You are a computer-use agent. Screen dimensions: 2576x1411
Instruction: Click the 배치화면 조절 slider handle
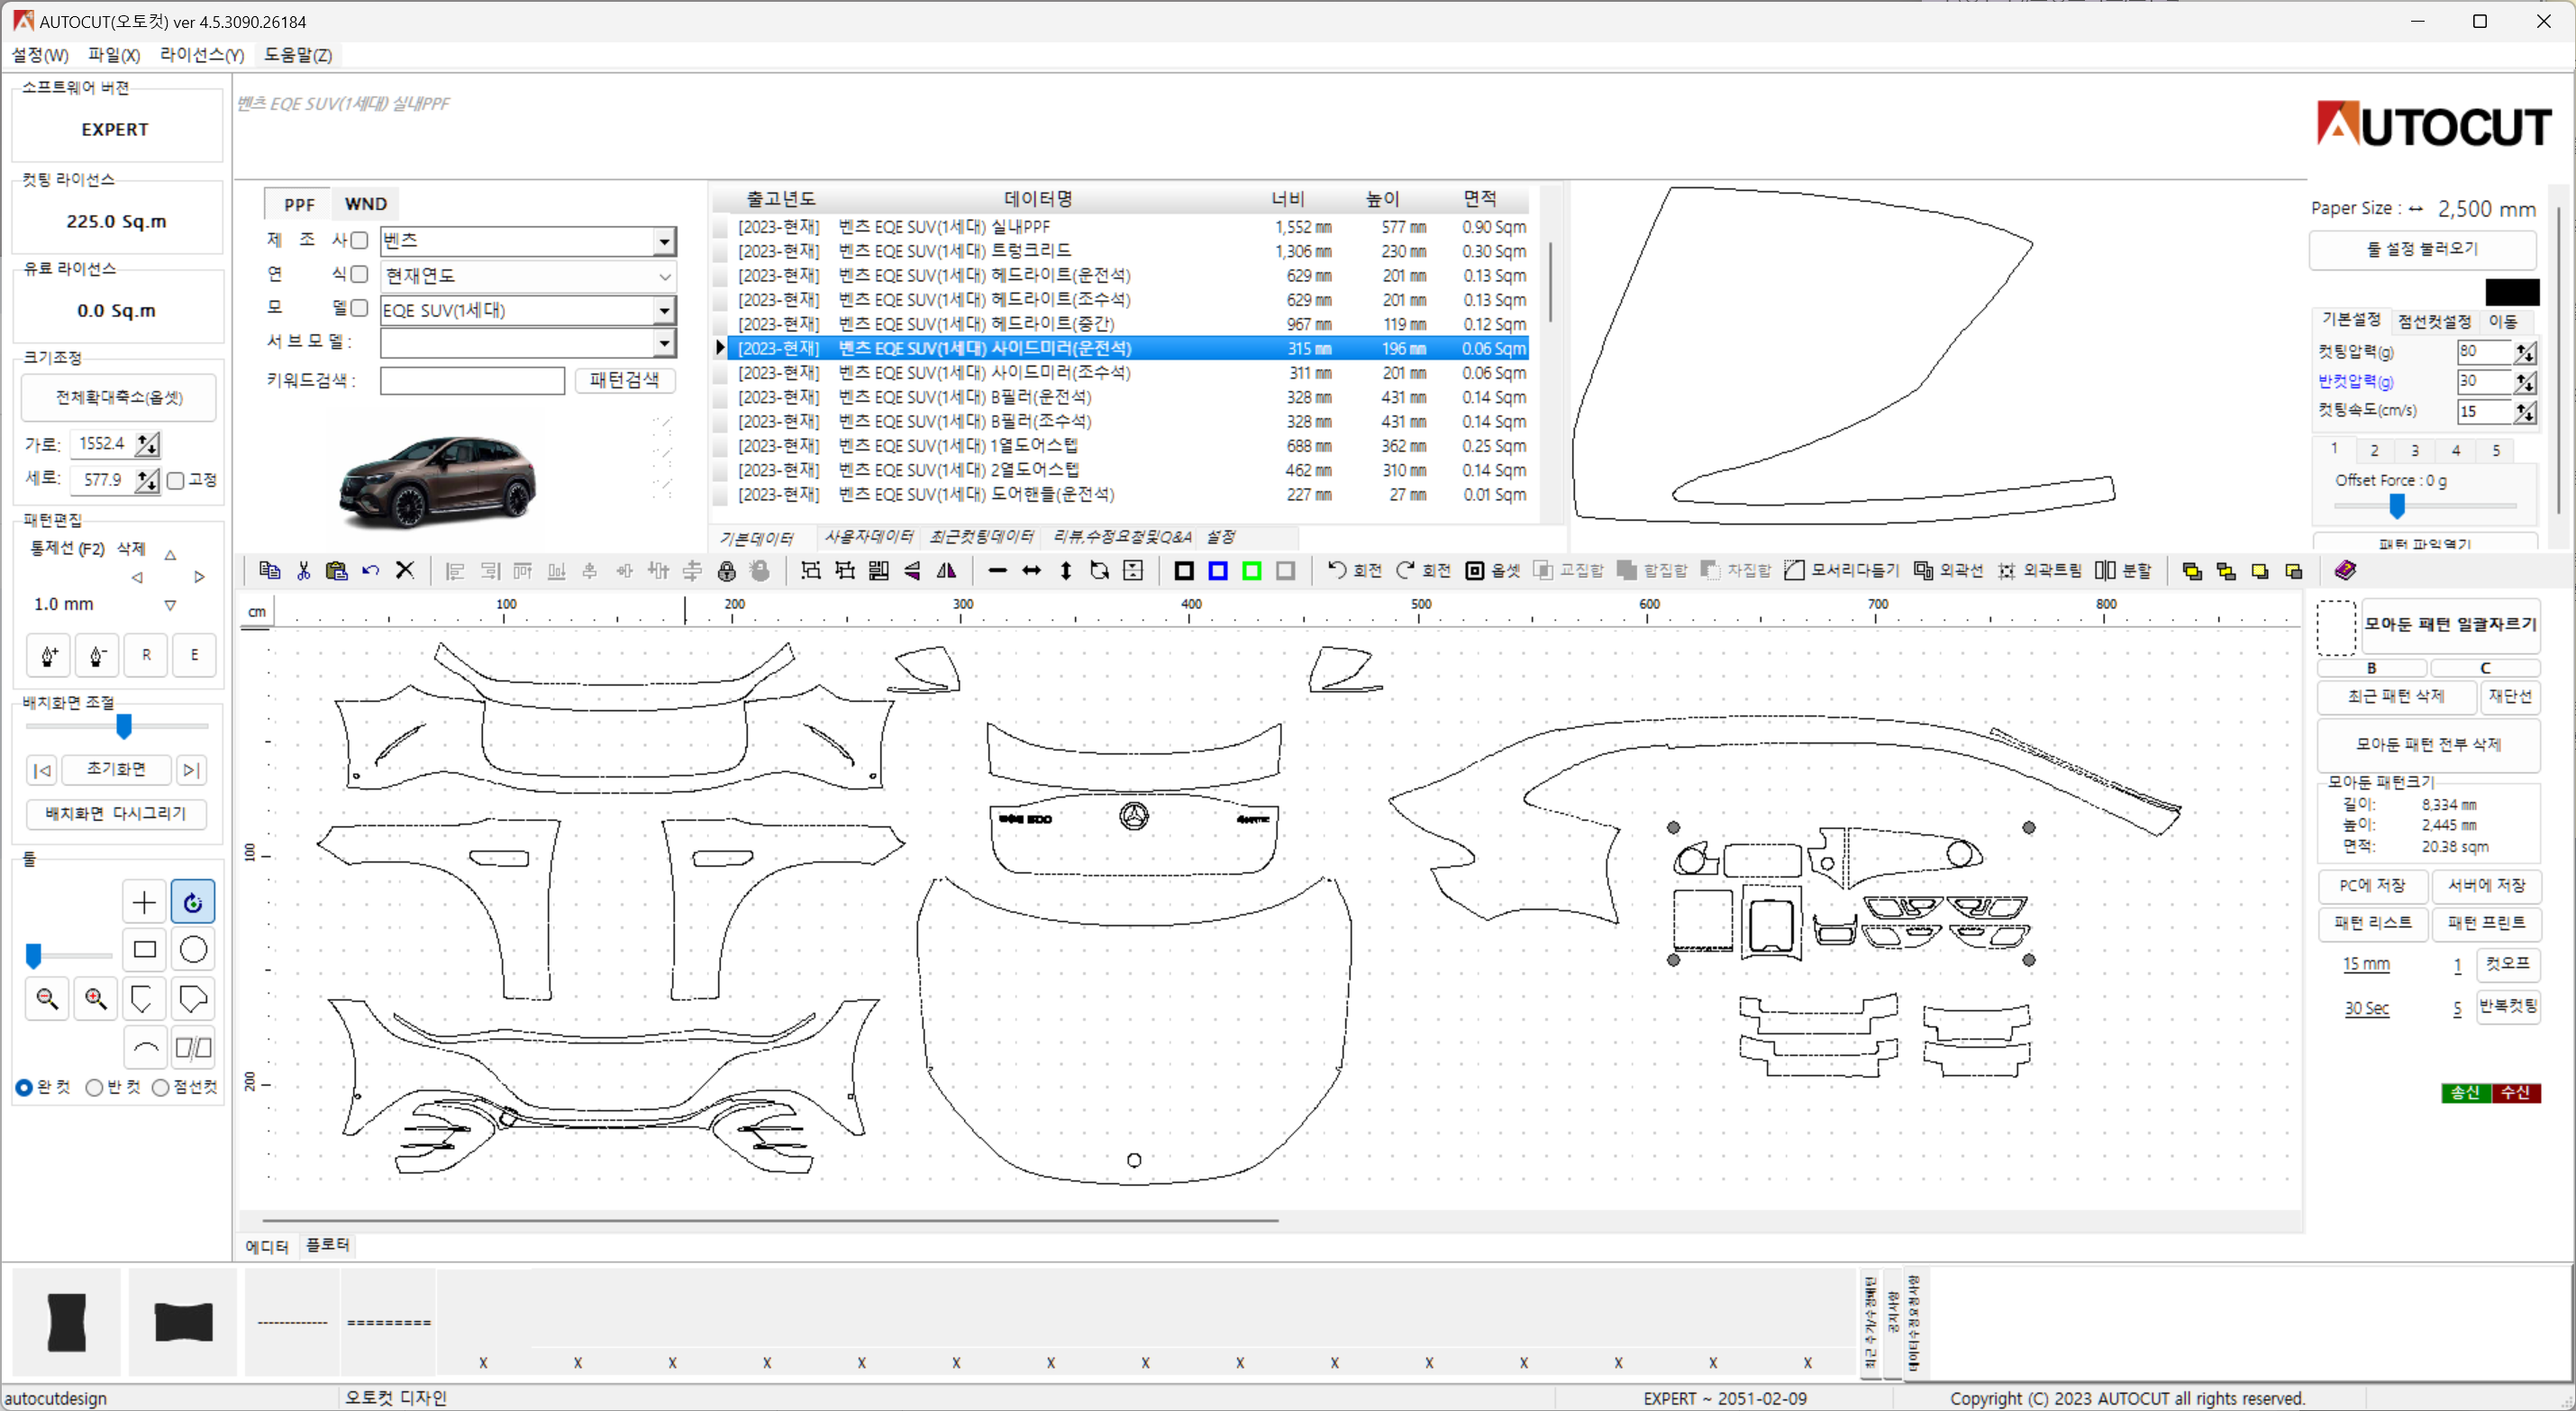click(124, 726)
